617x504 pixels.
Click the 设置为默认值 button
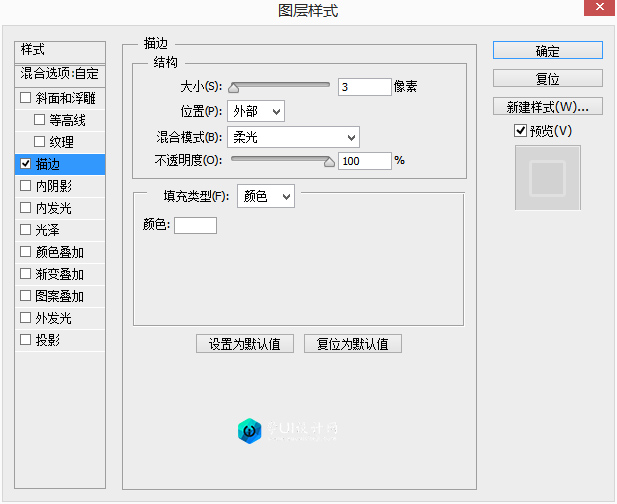[x=245, y=344]
